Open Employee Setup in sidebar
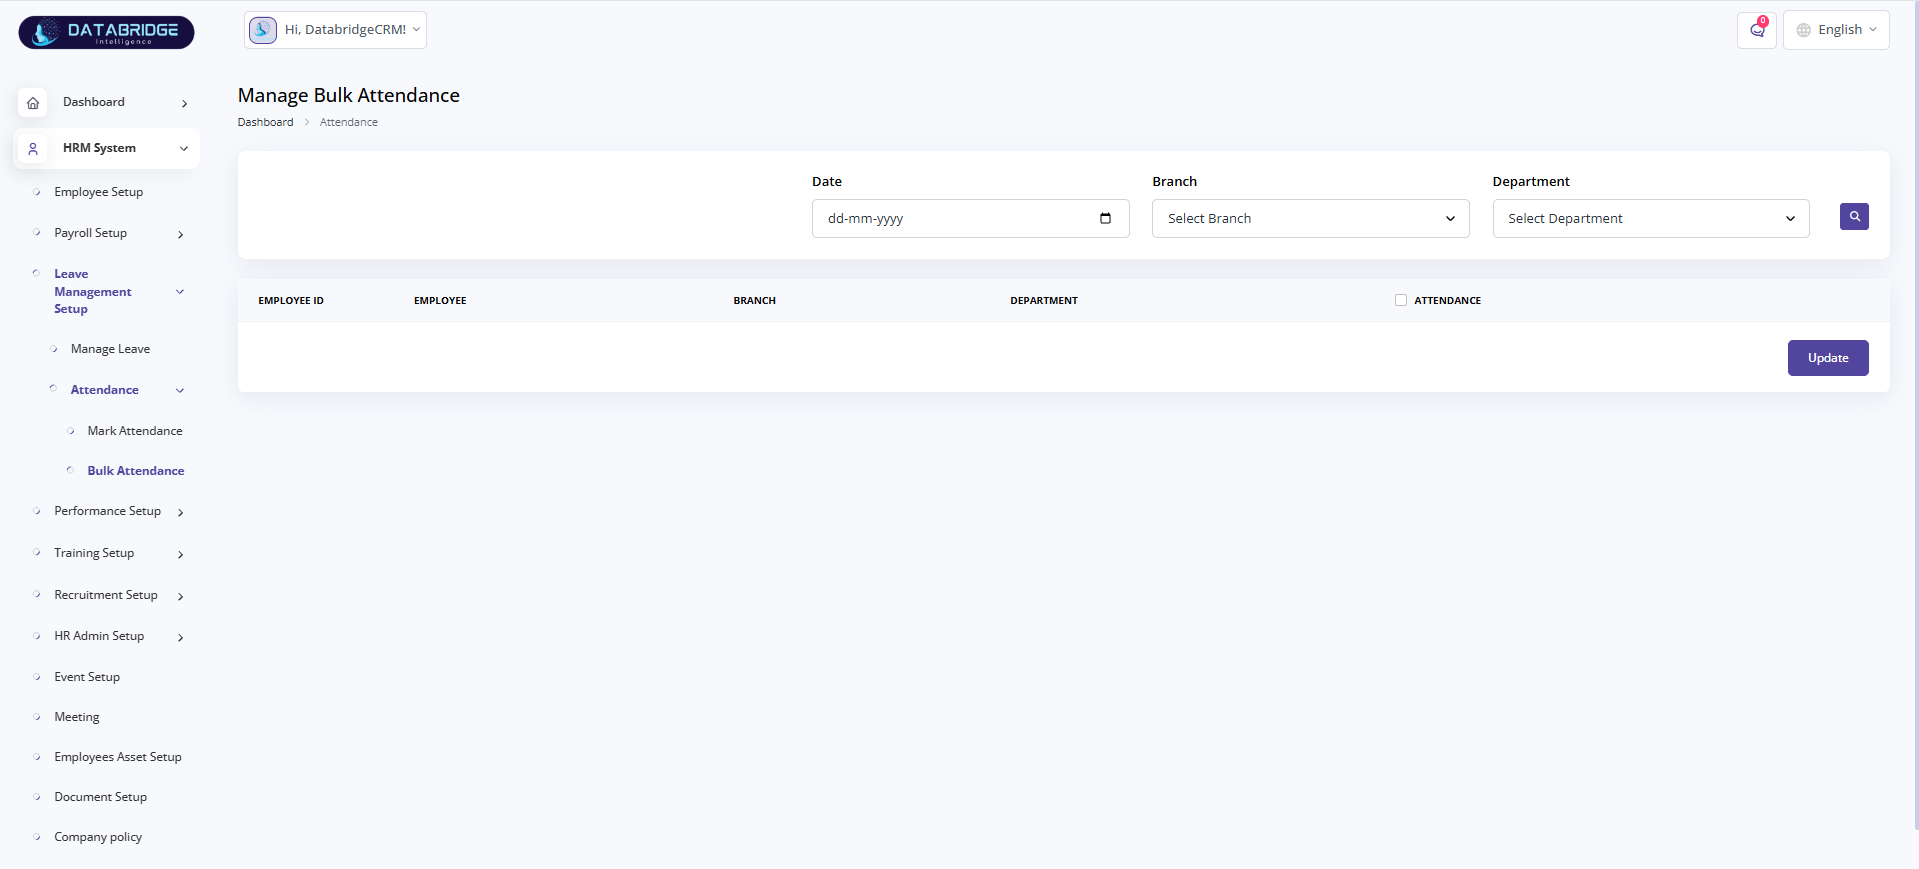This screenshot has width=1919, height=869. [98, 192]
